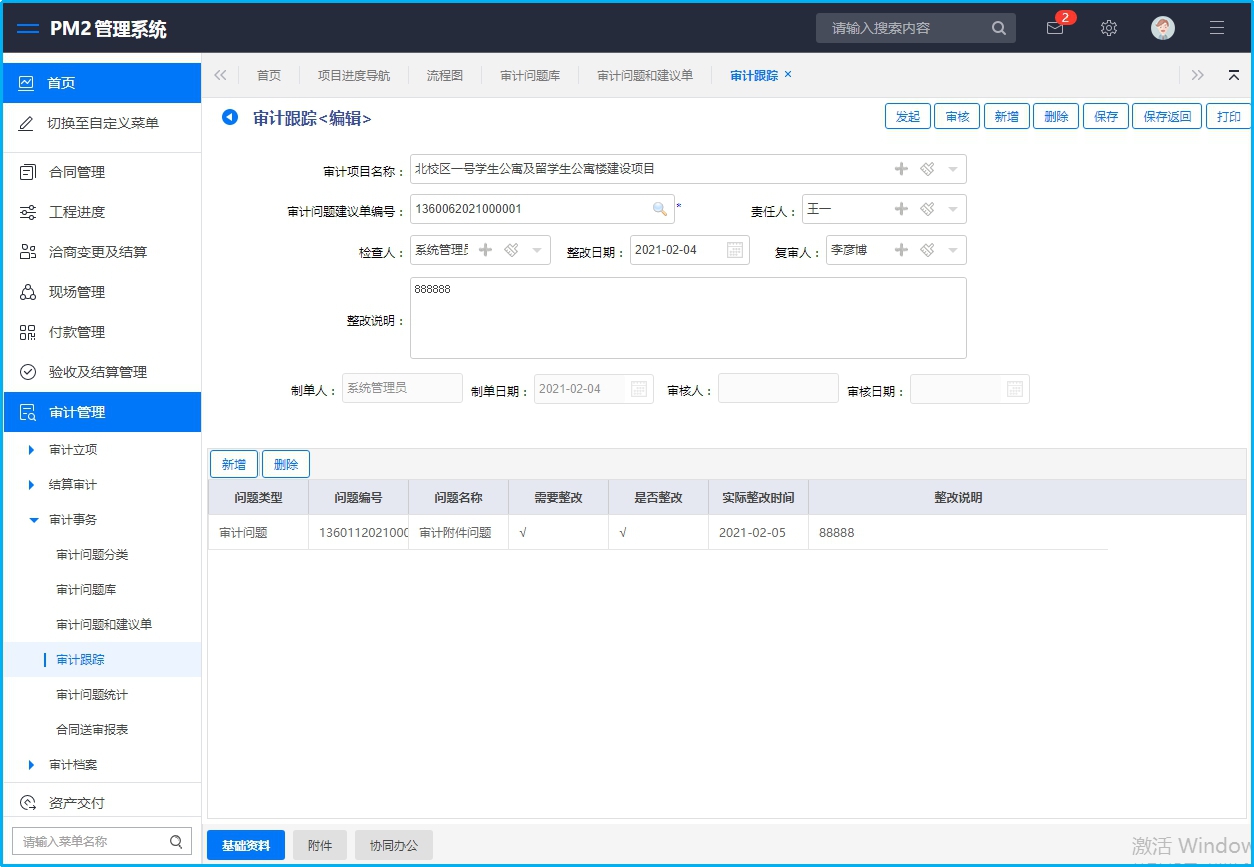Collapse the 审计事务 tree node

(x=33, y=520)
